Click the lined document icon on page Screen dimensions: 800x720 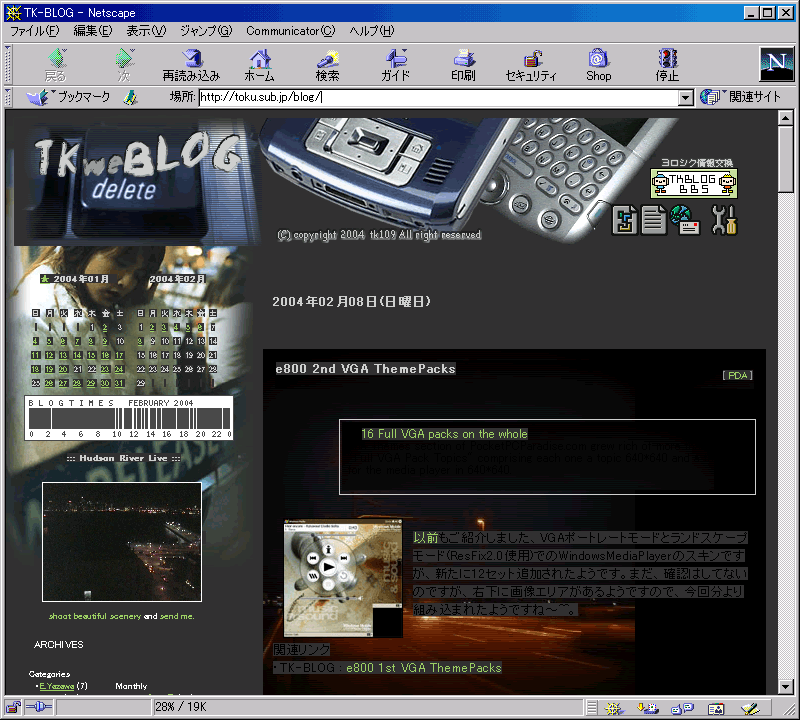point(654,220)
